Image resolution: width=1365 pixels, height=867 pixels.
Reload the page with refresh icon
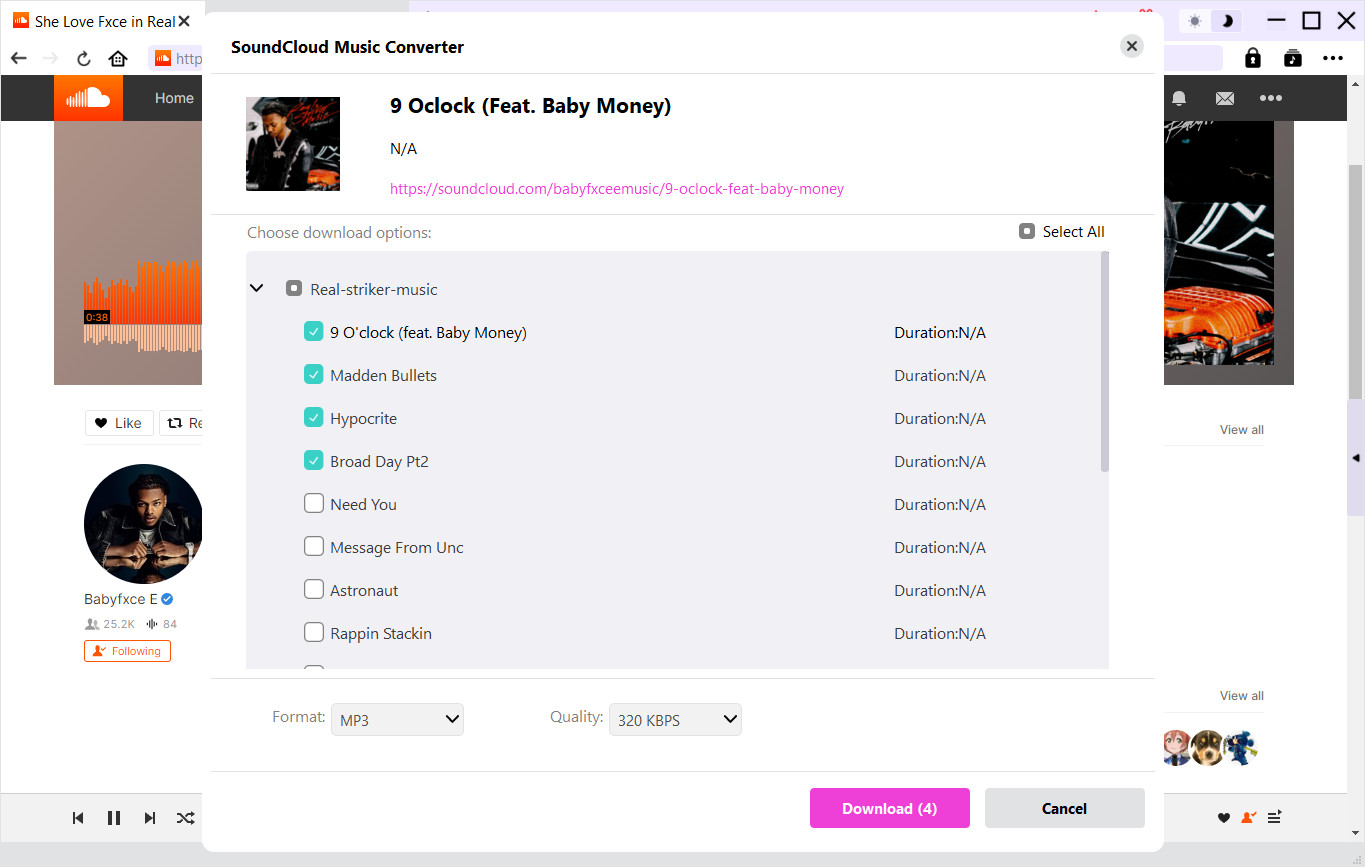(84, 58)
